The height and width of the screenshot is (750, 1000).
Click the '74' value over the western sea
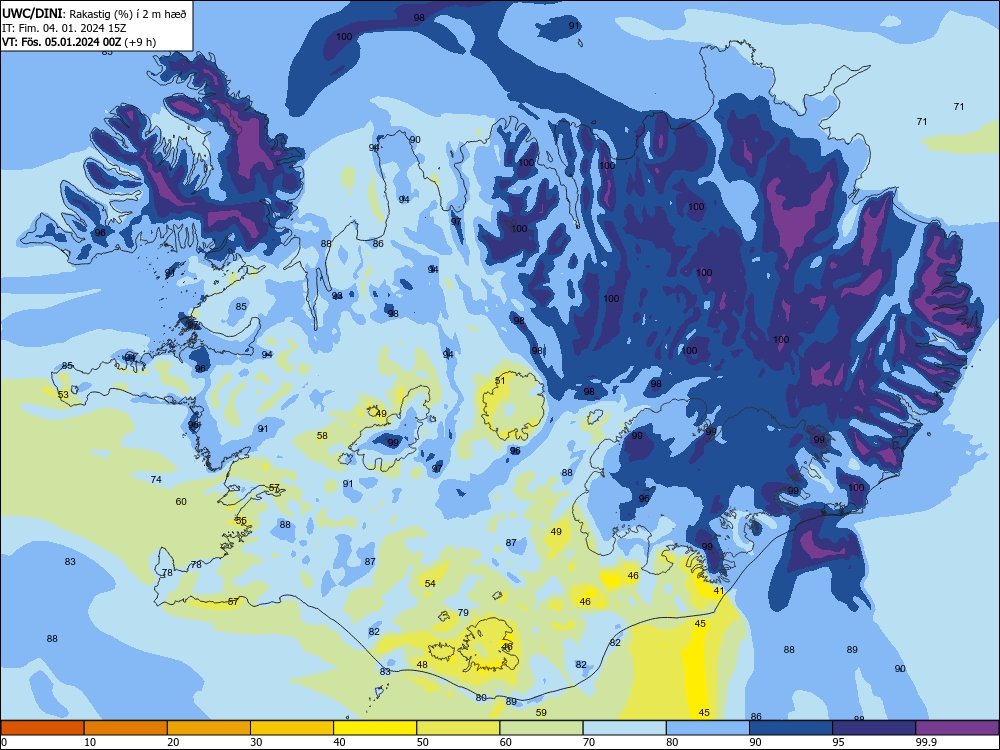click(x=156, y=480)
